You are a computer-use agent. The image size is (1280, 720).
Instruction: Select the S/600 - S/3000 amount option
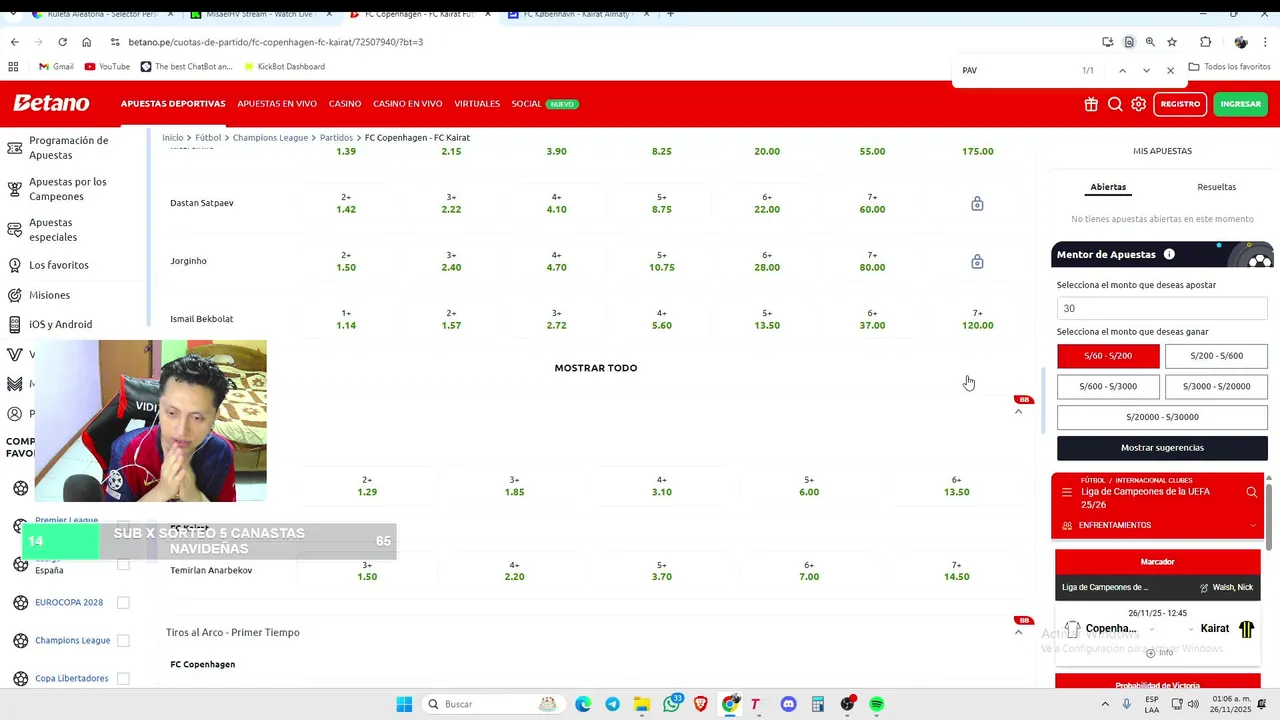pyautogui.click(x=1108, y=386)
